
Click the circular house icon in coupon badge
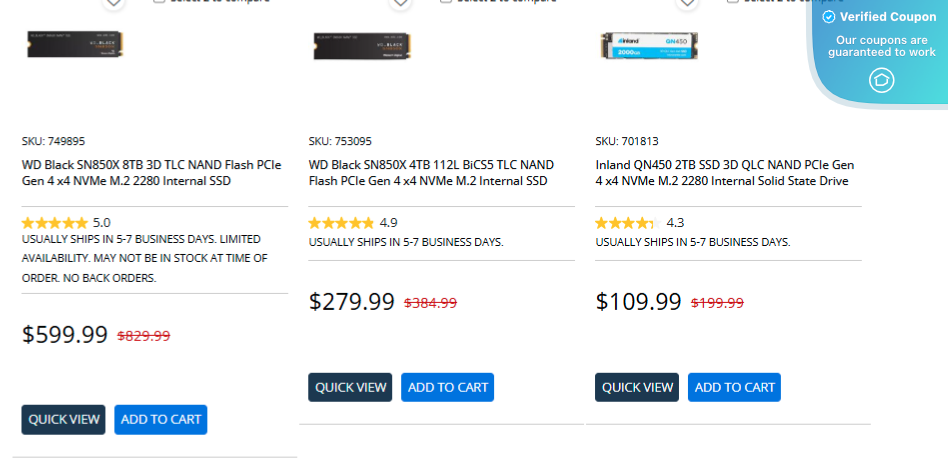[881, 80]
